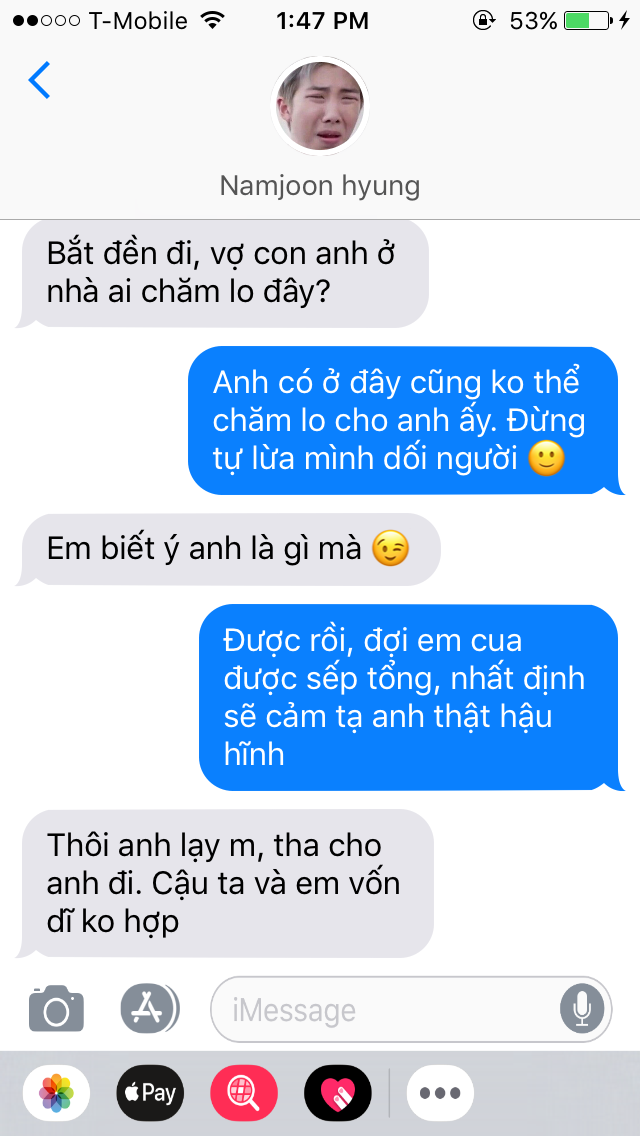The image size is (640, 1136).
Task: Tap the "Bắt đền đi" gray message bubble
Action: pyautogui.click(x=222, y=274)
